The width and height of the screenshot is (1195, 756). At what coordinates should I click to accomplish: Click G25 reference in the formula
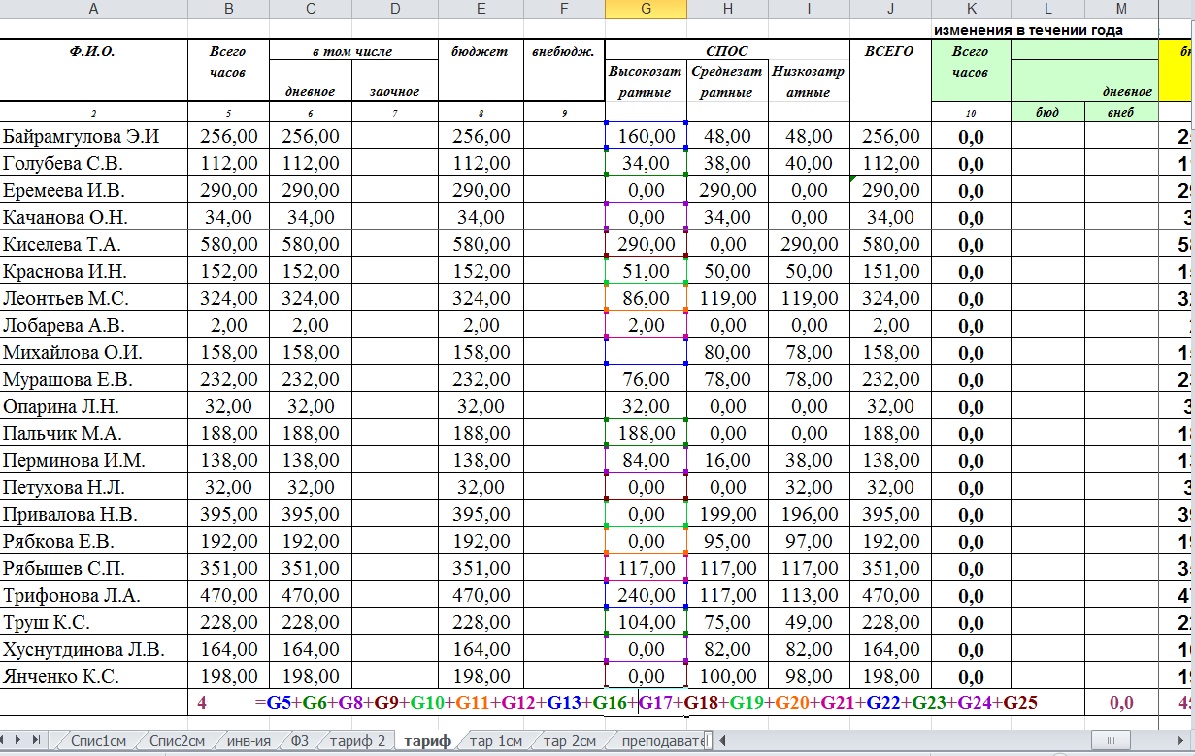point(1020,702)
